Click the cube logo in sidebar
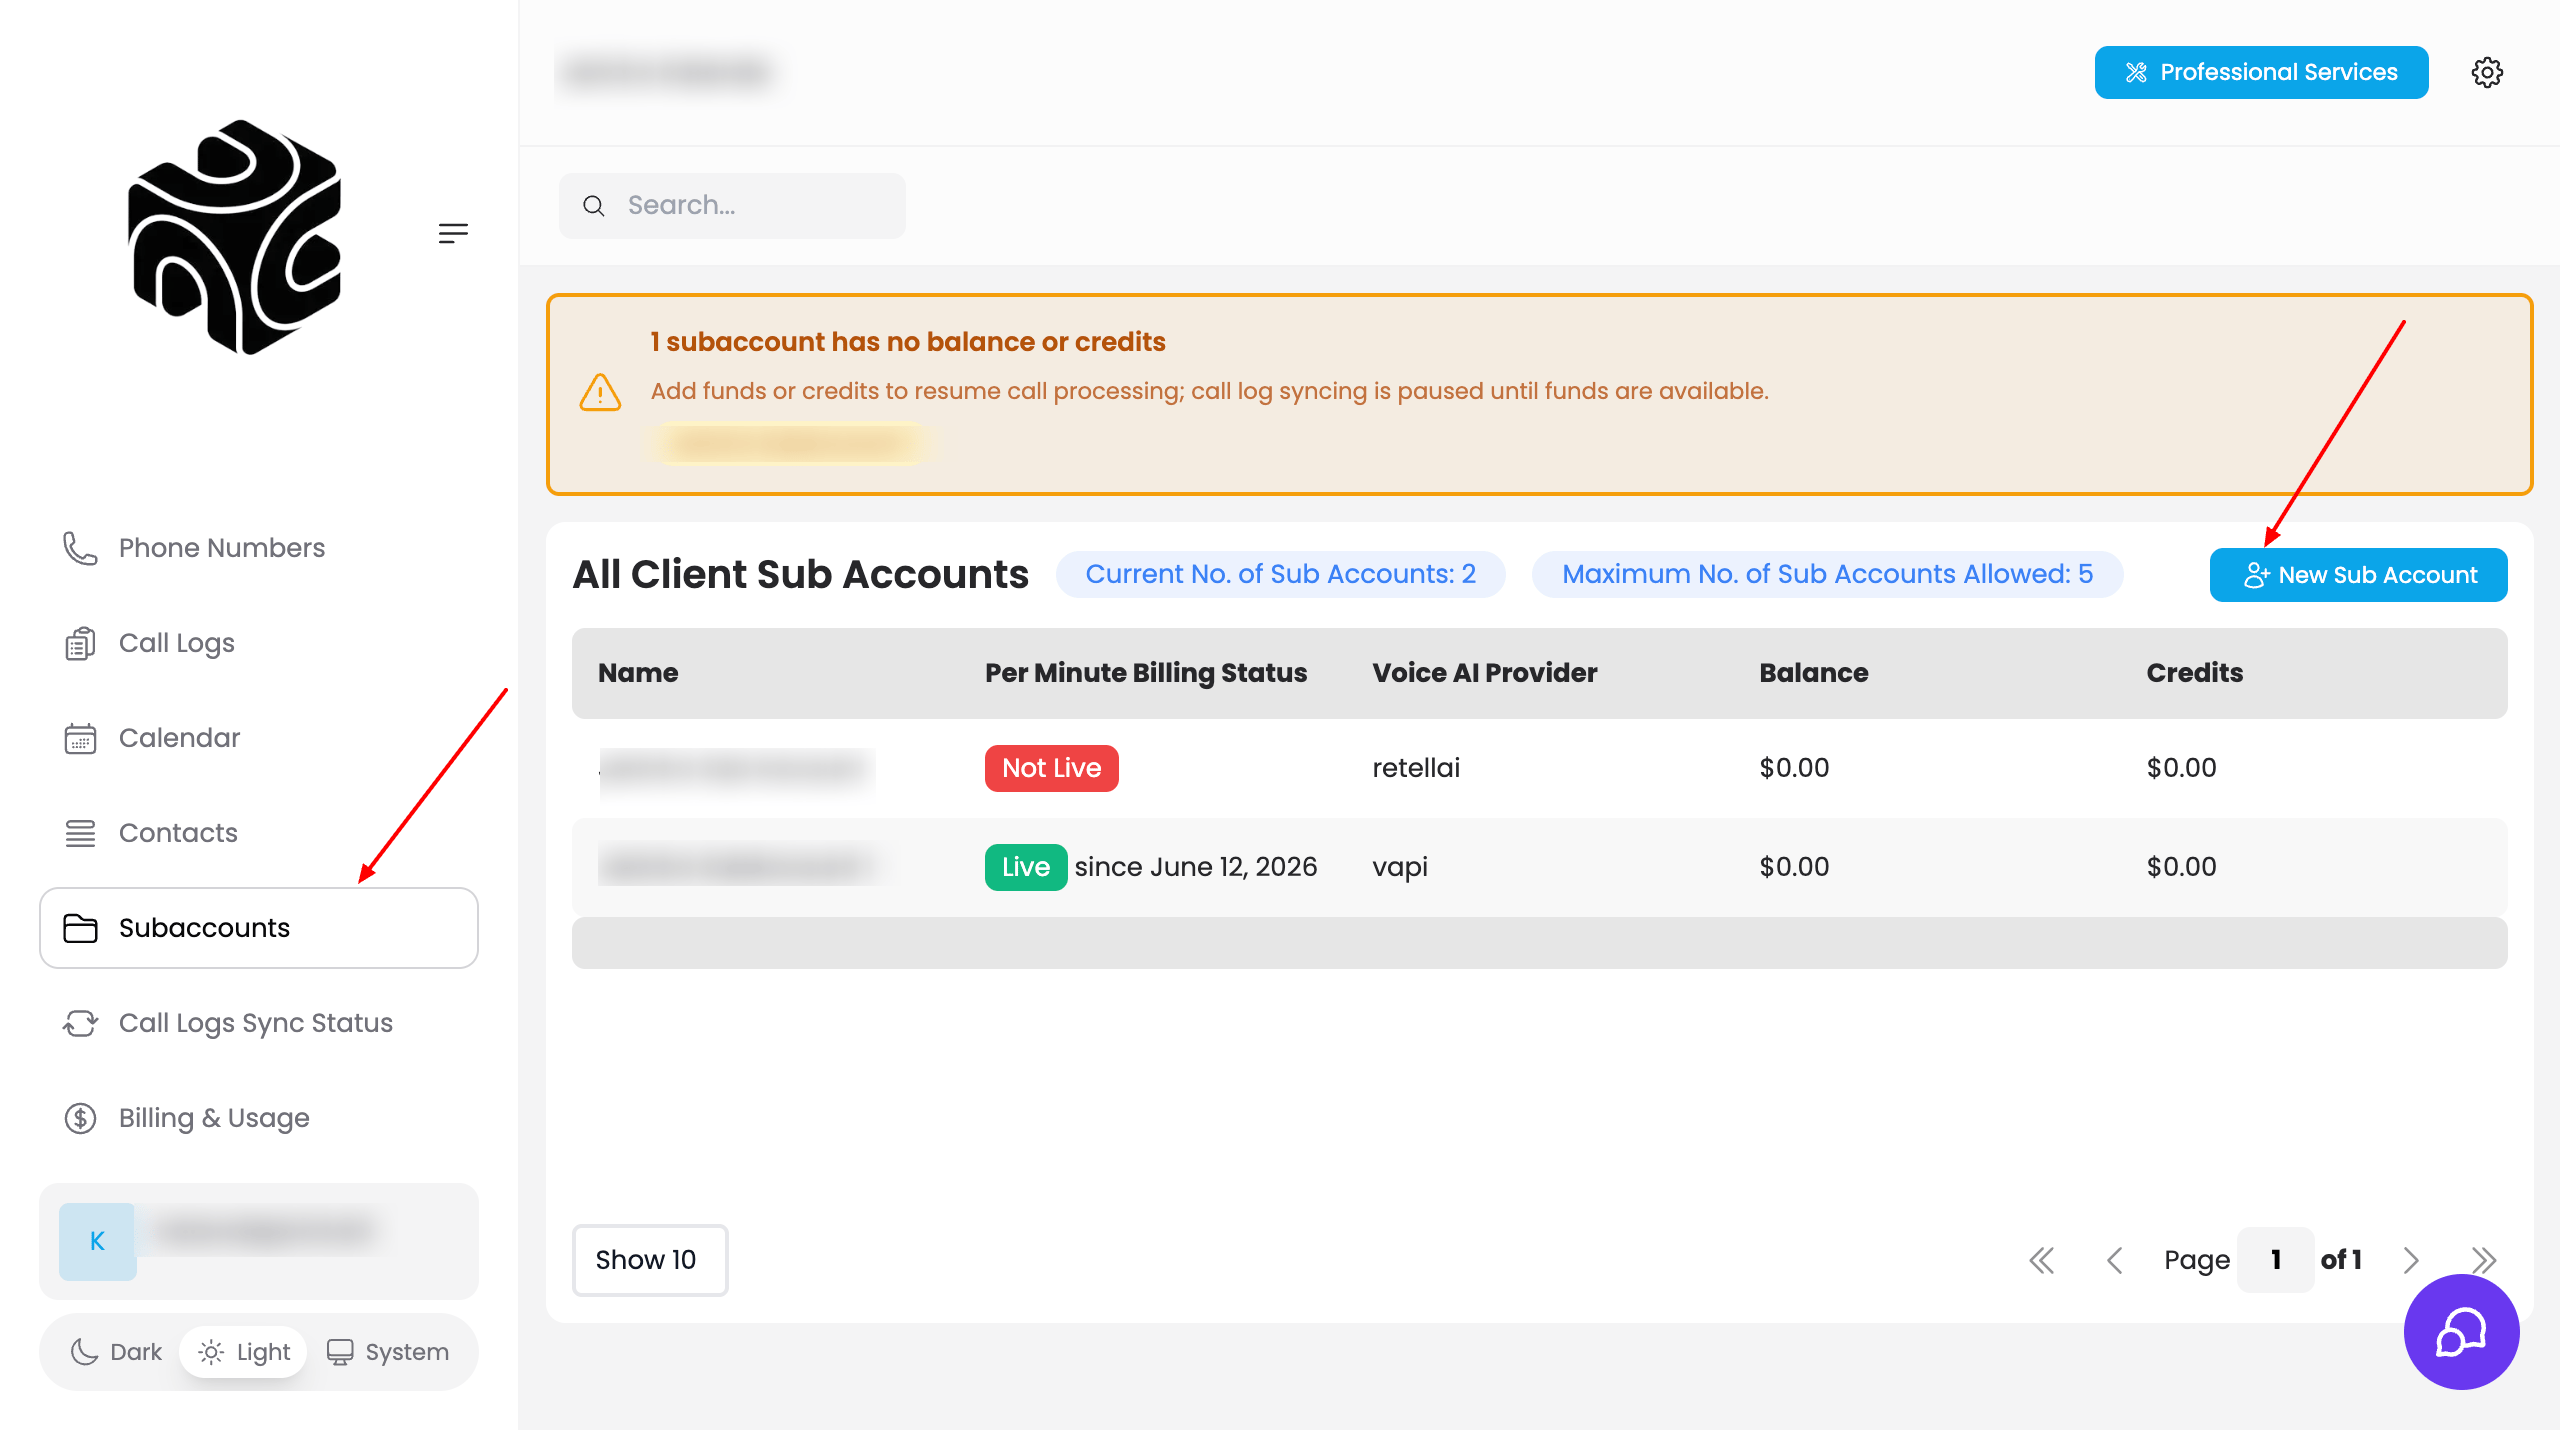This screenshot has height=1430, width=2560. [235, 237]
